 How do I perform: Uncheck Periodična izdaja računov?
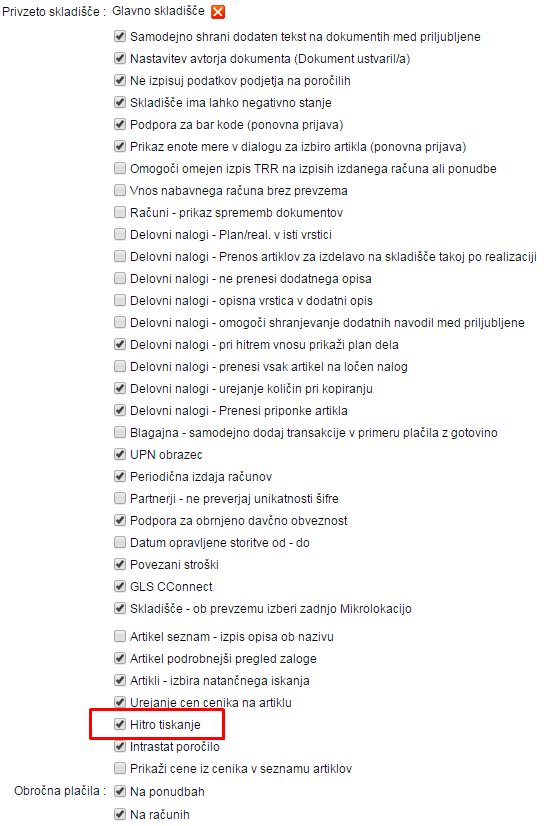click(120, 476)
